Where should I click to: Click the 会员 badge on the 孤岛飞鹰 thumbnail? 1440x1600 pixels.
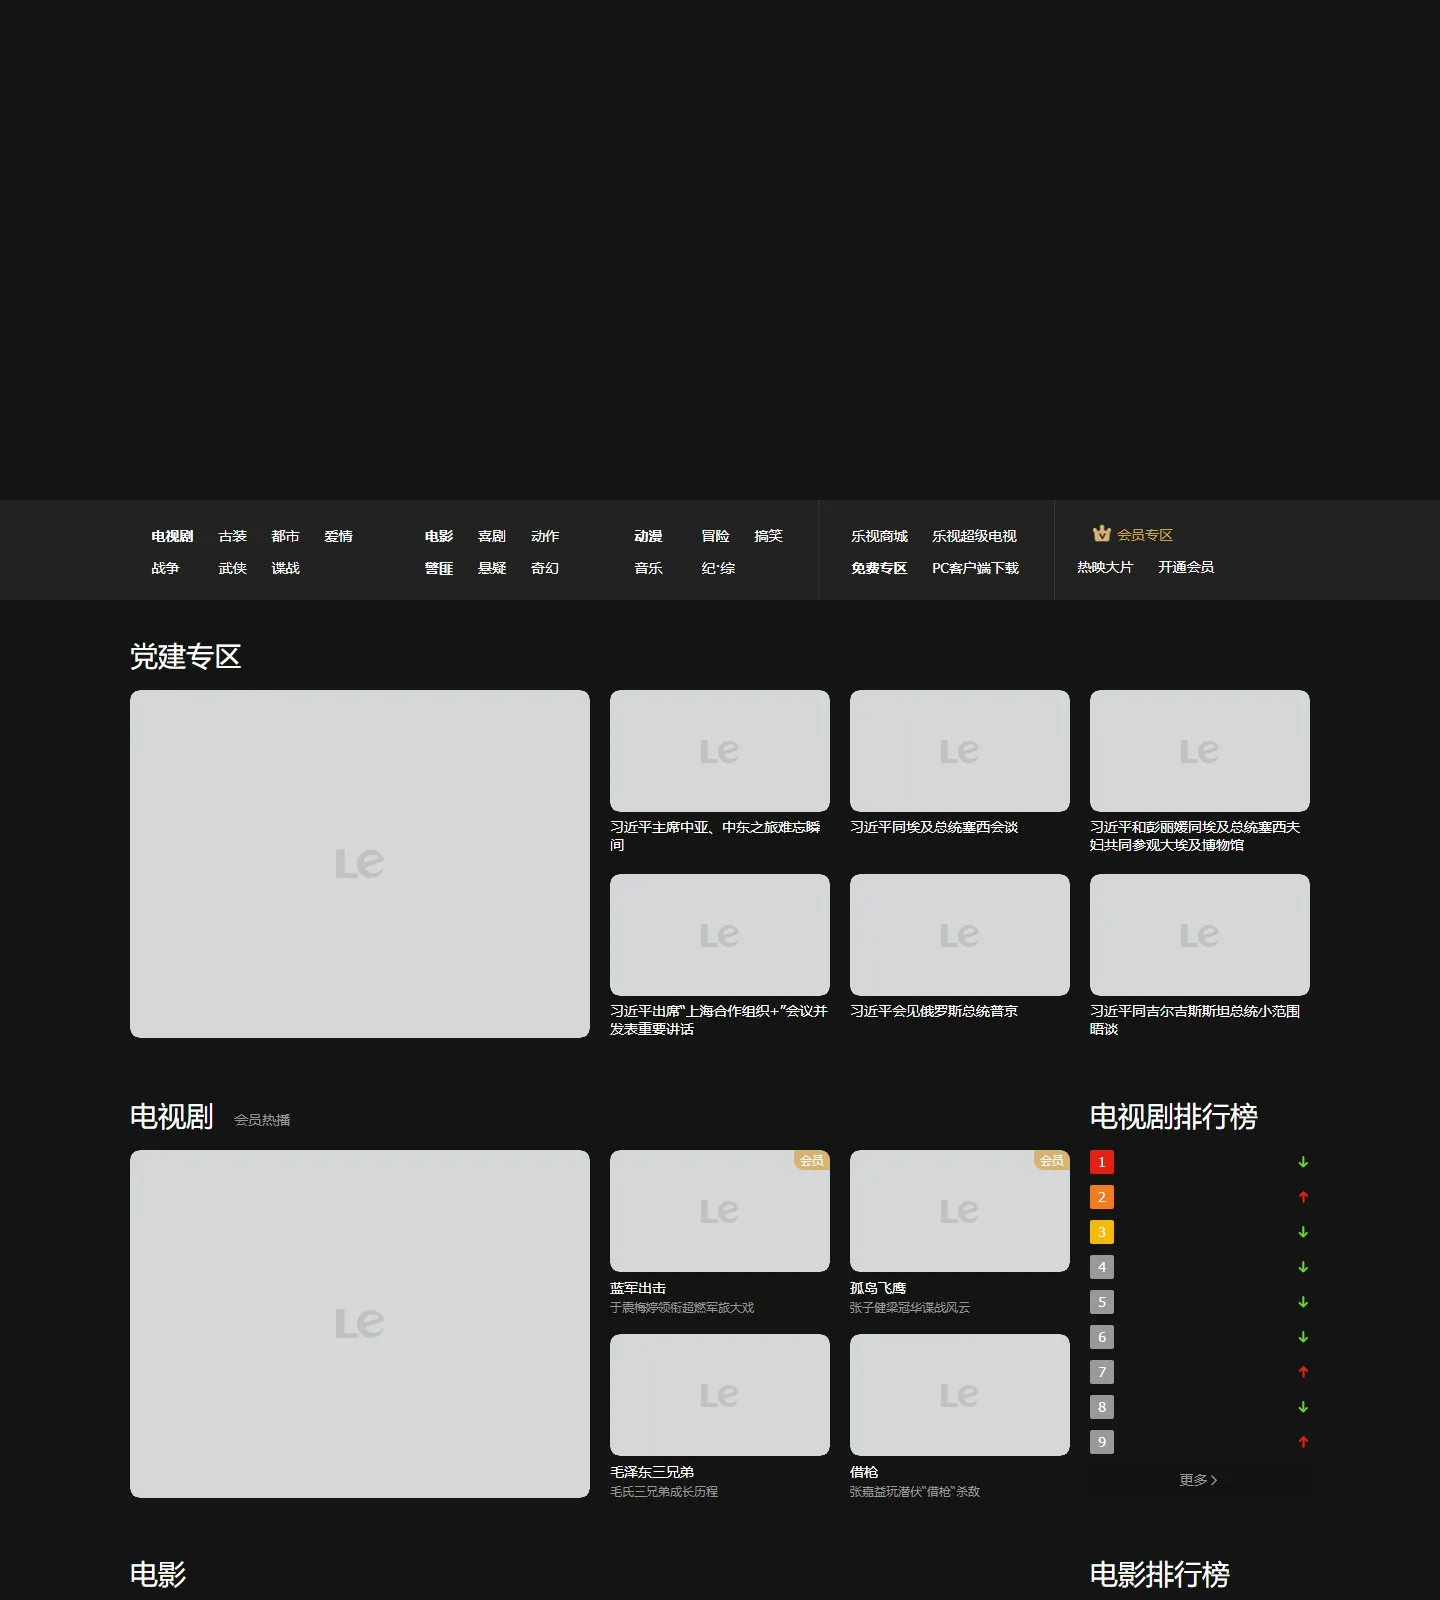point(1052,1160)
